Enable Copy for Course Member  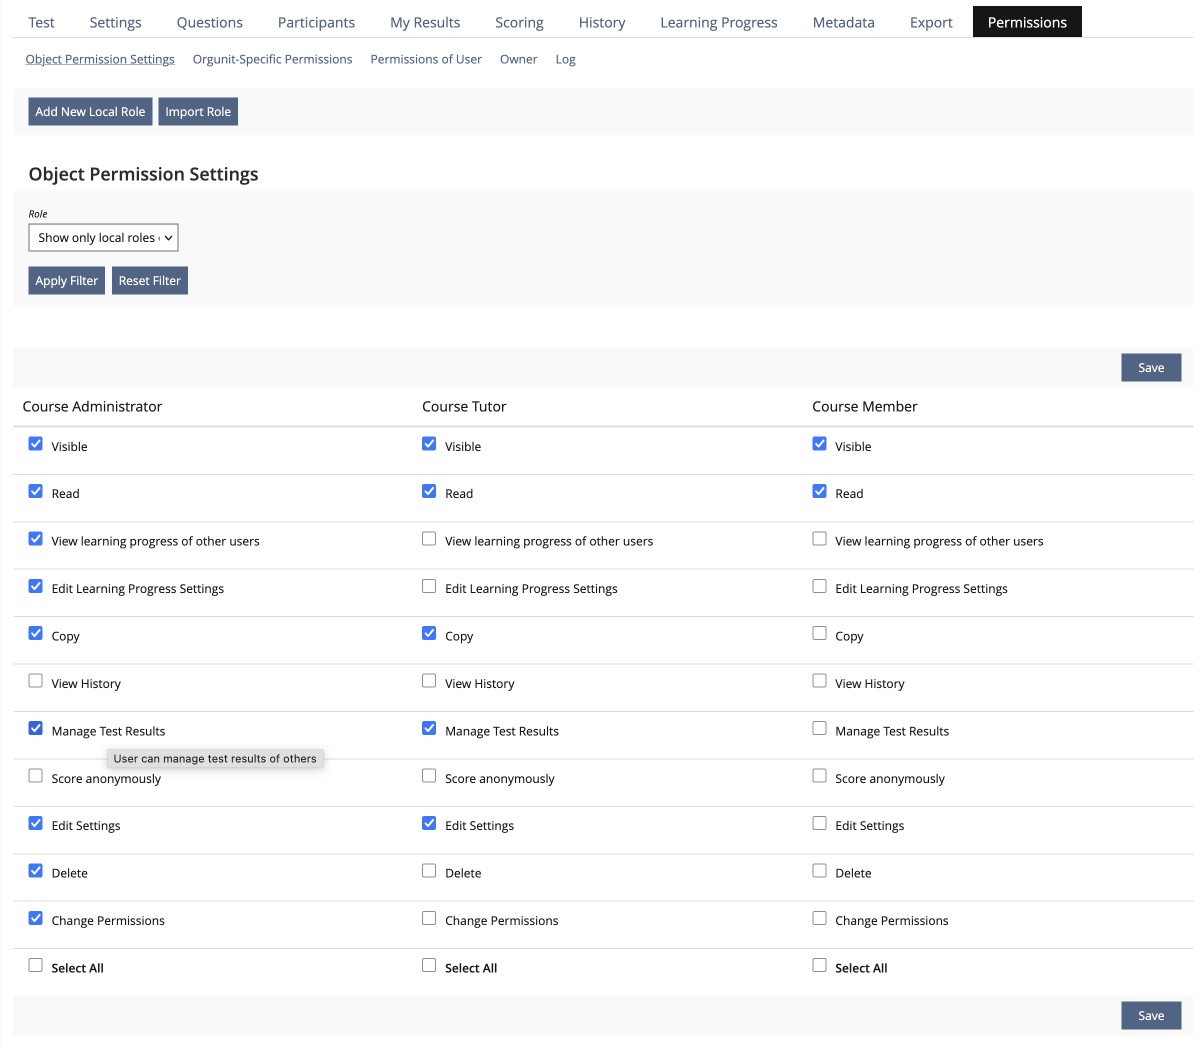(x=819, y=634)
